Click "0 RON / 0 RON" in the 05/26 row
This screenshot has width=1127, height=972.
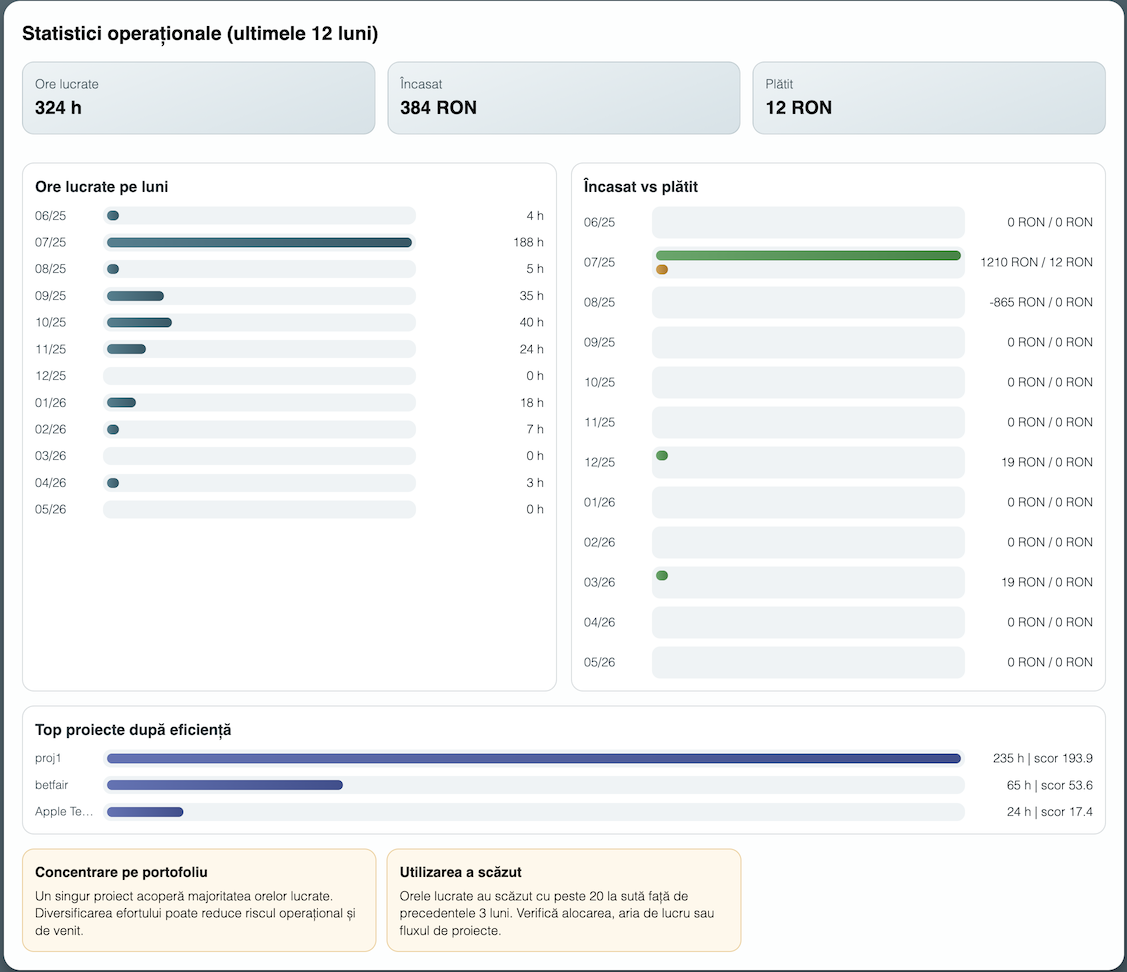click(x=1050, y=662)
